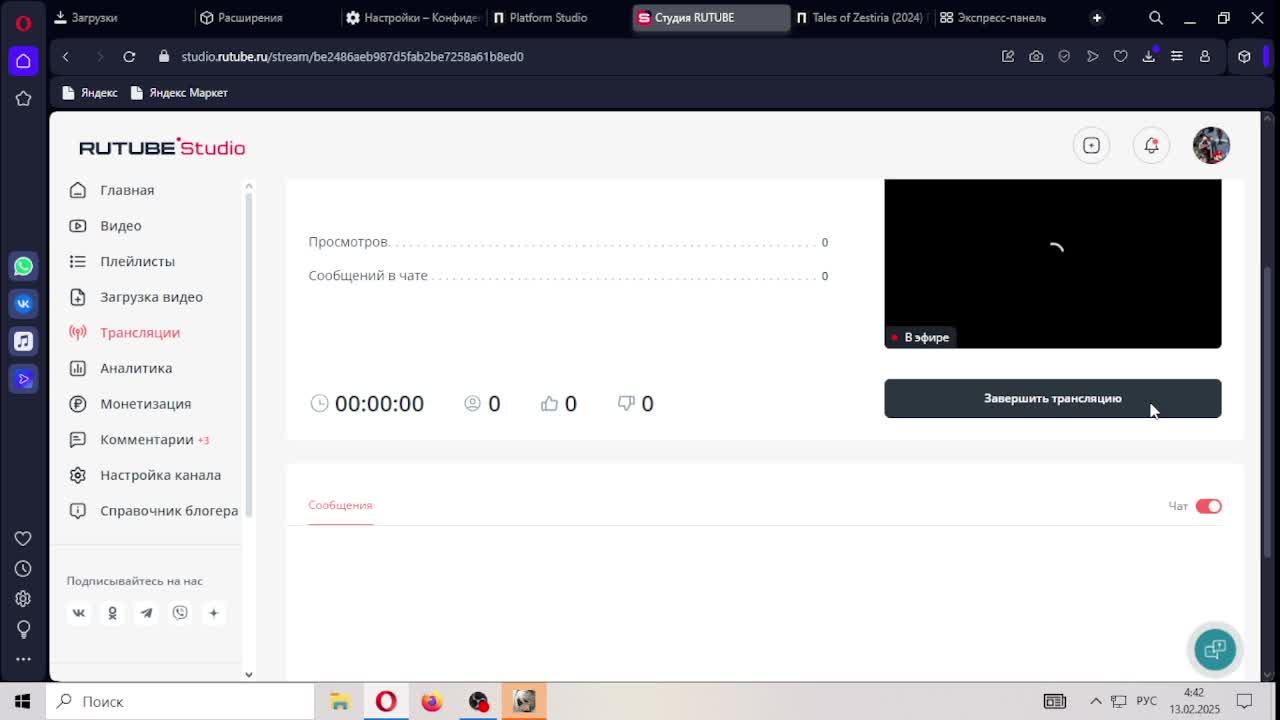Open VK messenger in Opera sidebar
This screenshot has height=720, width=1280.
click(x=23, y=304)
